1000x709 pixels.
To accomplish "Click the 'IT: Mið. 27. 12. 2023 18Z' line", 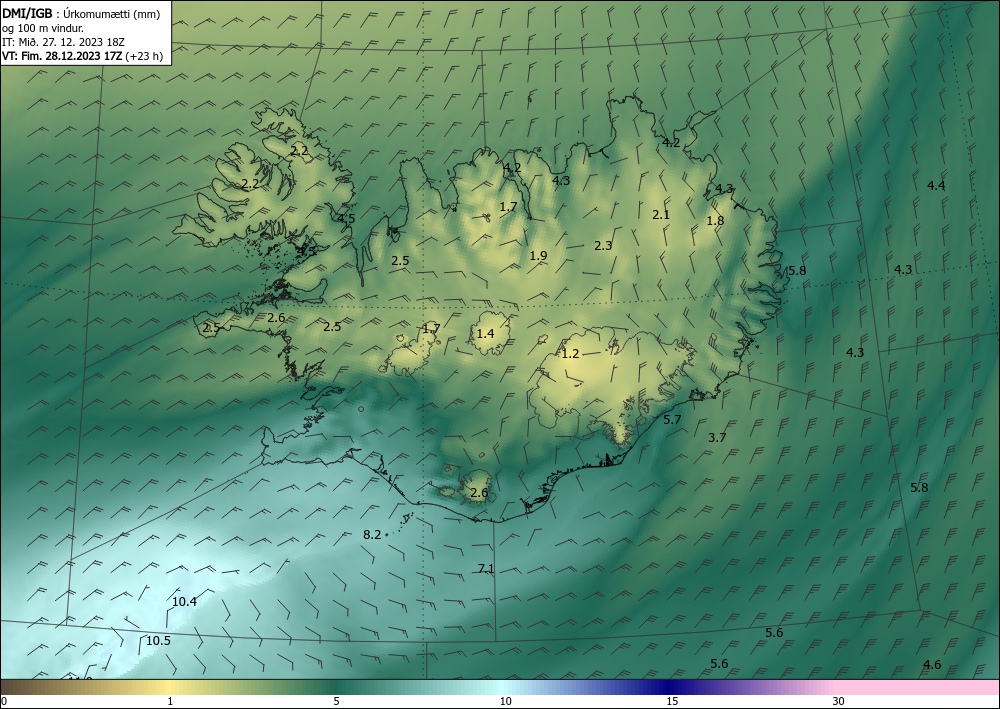I will tap(63, 42).
